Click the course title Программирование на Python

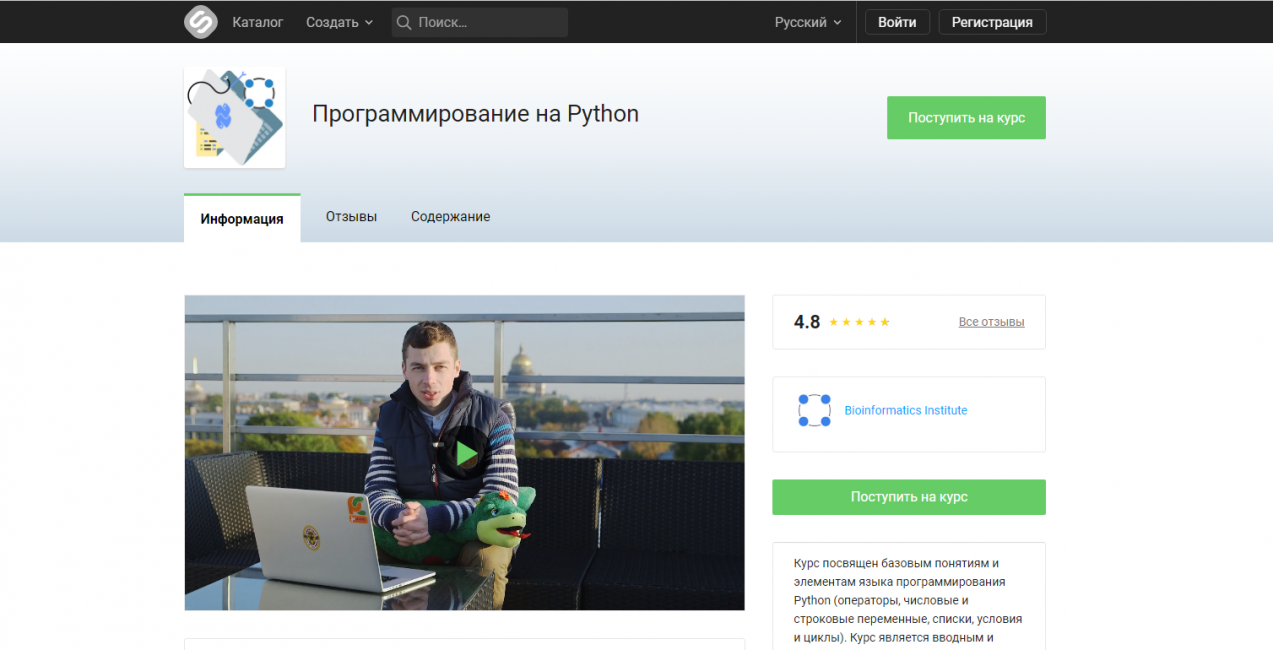point(475,114)
